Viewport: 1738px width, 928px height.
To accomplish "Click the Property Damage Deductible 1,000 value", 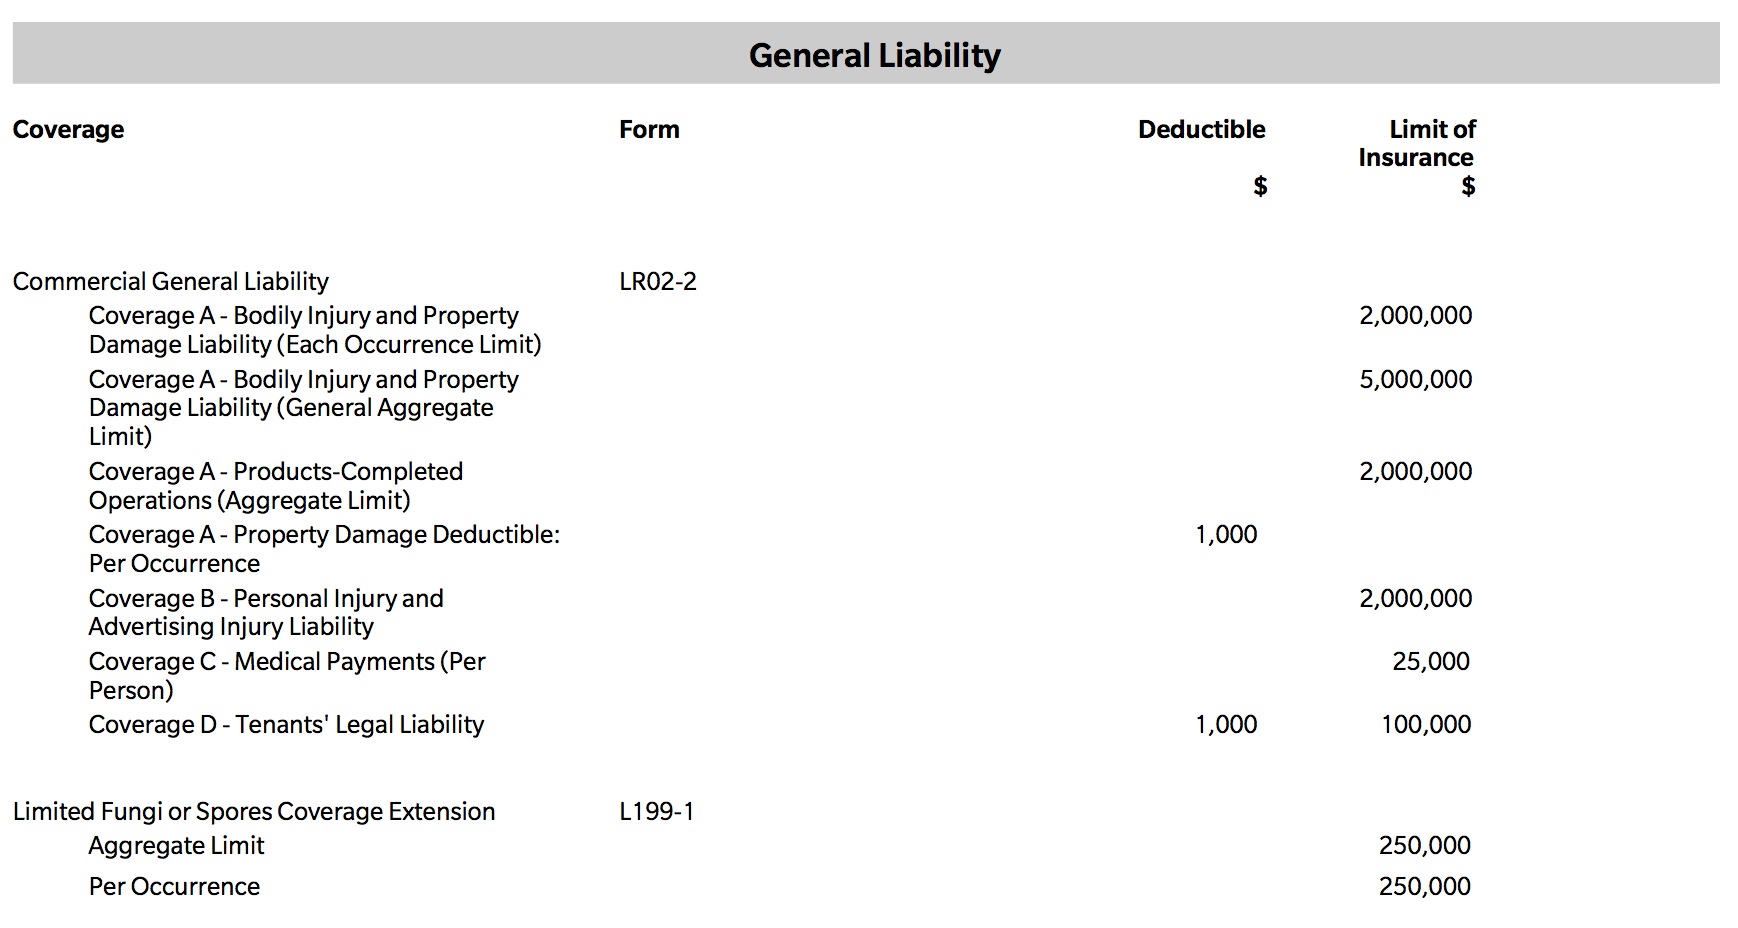I will [1226, 535].
